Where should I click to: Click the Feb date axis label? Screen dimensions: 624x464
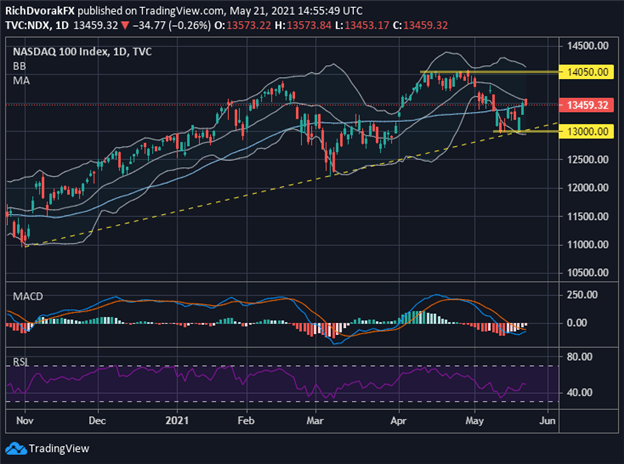(246, 421)
